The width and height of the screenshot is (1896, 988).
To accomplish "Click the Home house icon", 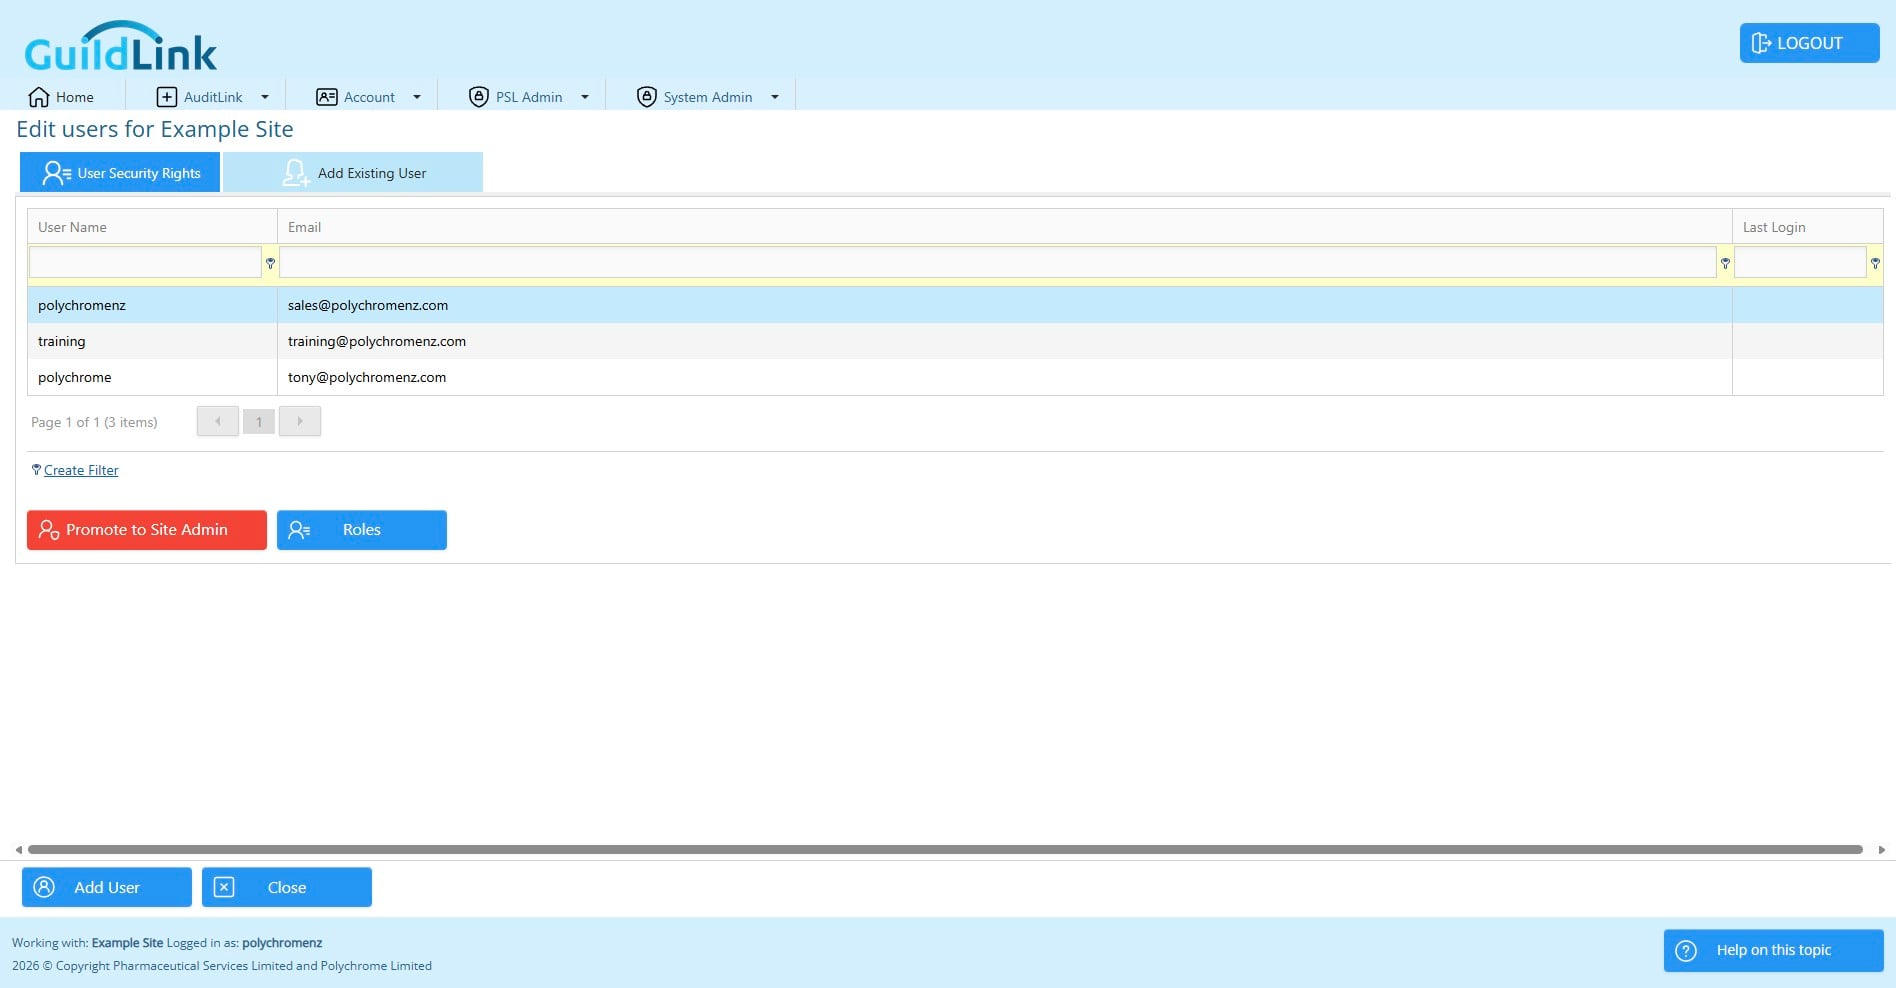I will [x=39, y=97].
